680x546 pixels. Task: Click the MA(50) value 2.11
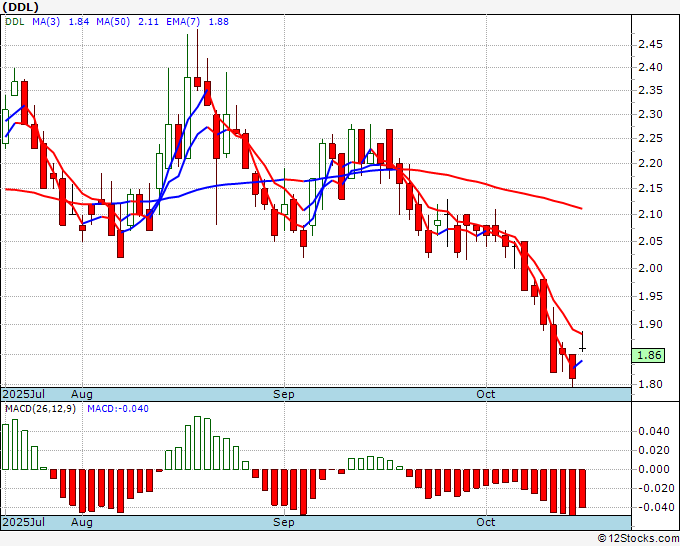click(148, 22)
